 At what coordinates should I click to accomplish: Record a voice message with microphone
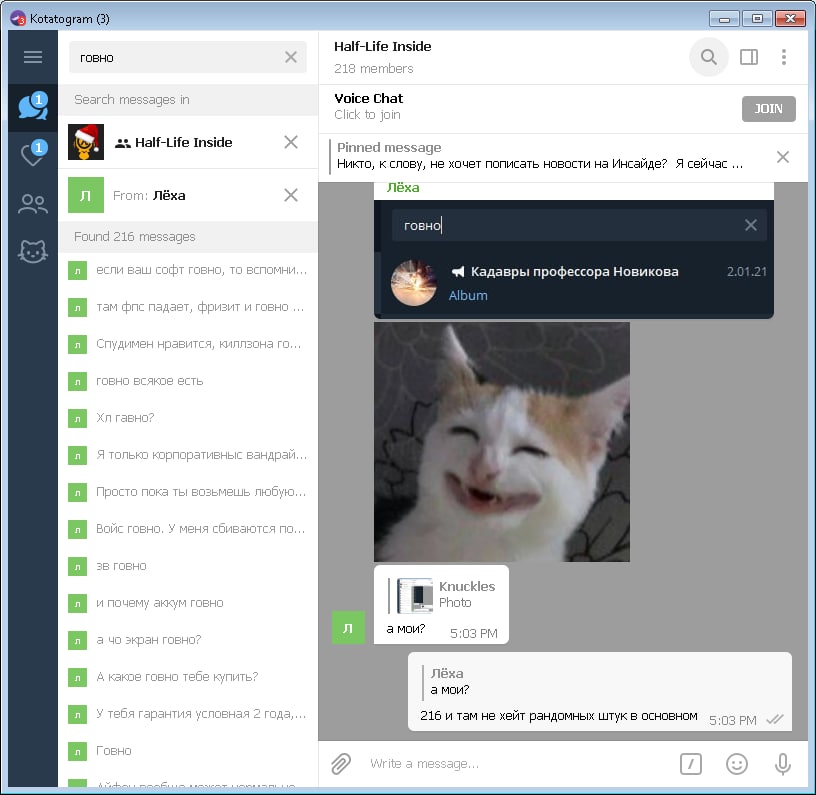point(783,764)
